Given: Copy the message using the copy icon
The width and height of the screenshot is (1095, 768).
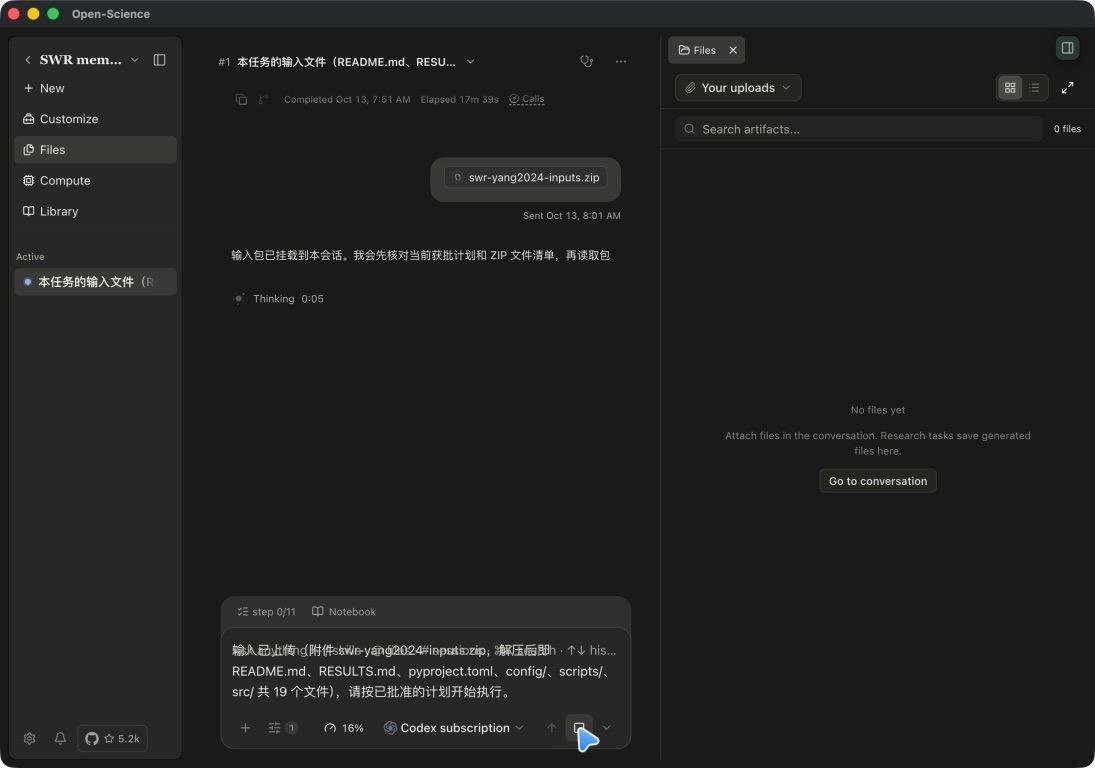Looking at the screenshot, I should pyautogui.click(x=241, y=99).
